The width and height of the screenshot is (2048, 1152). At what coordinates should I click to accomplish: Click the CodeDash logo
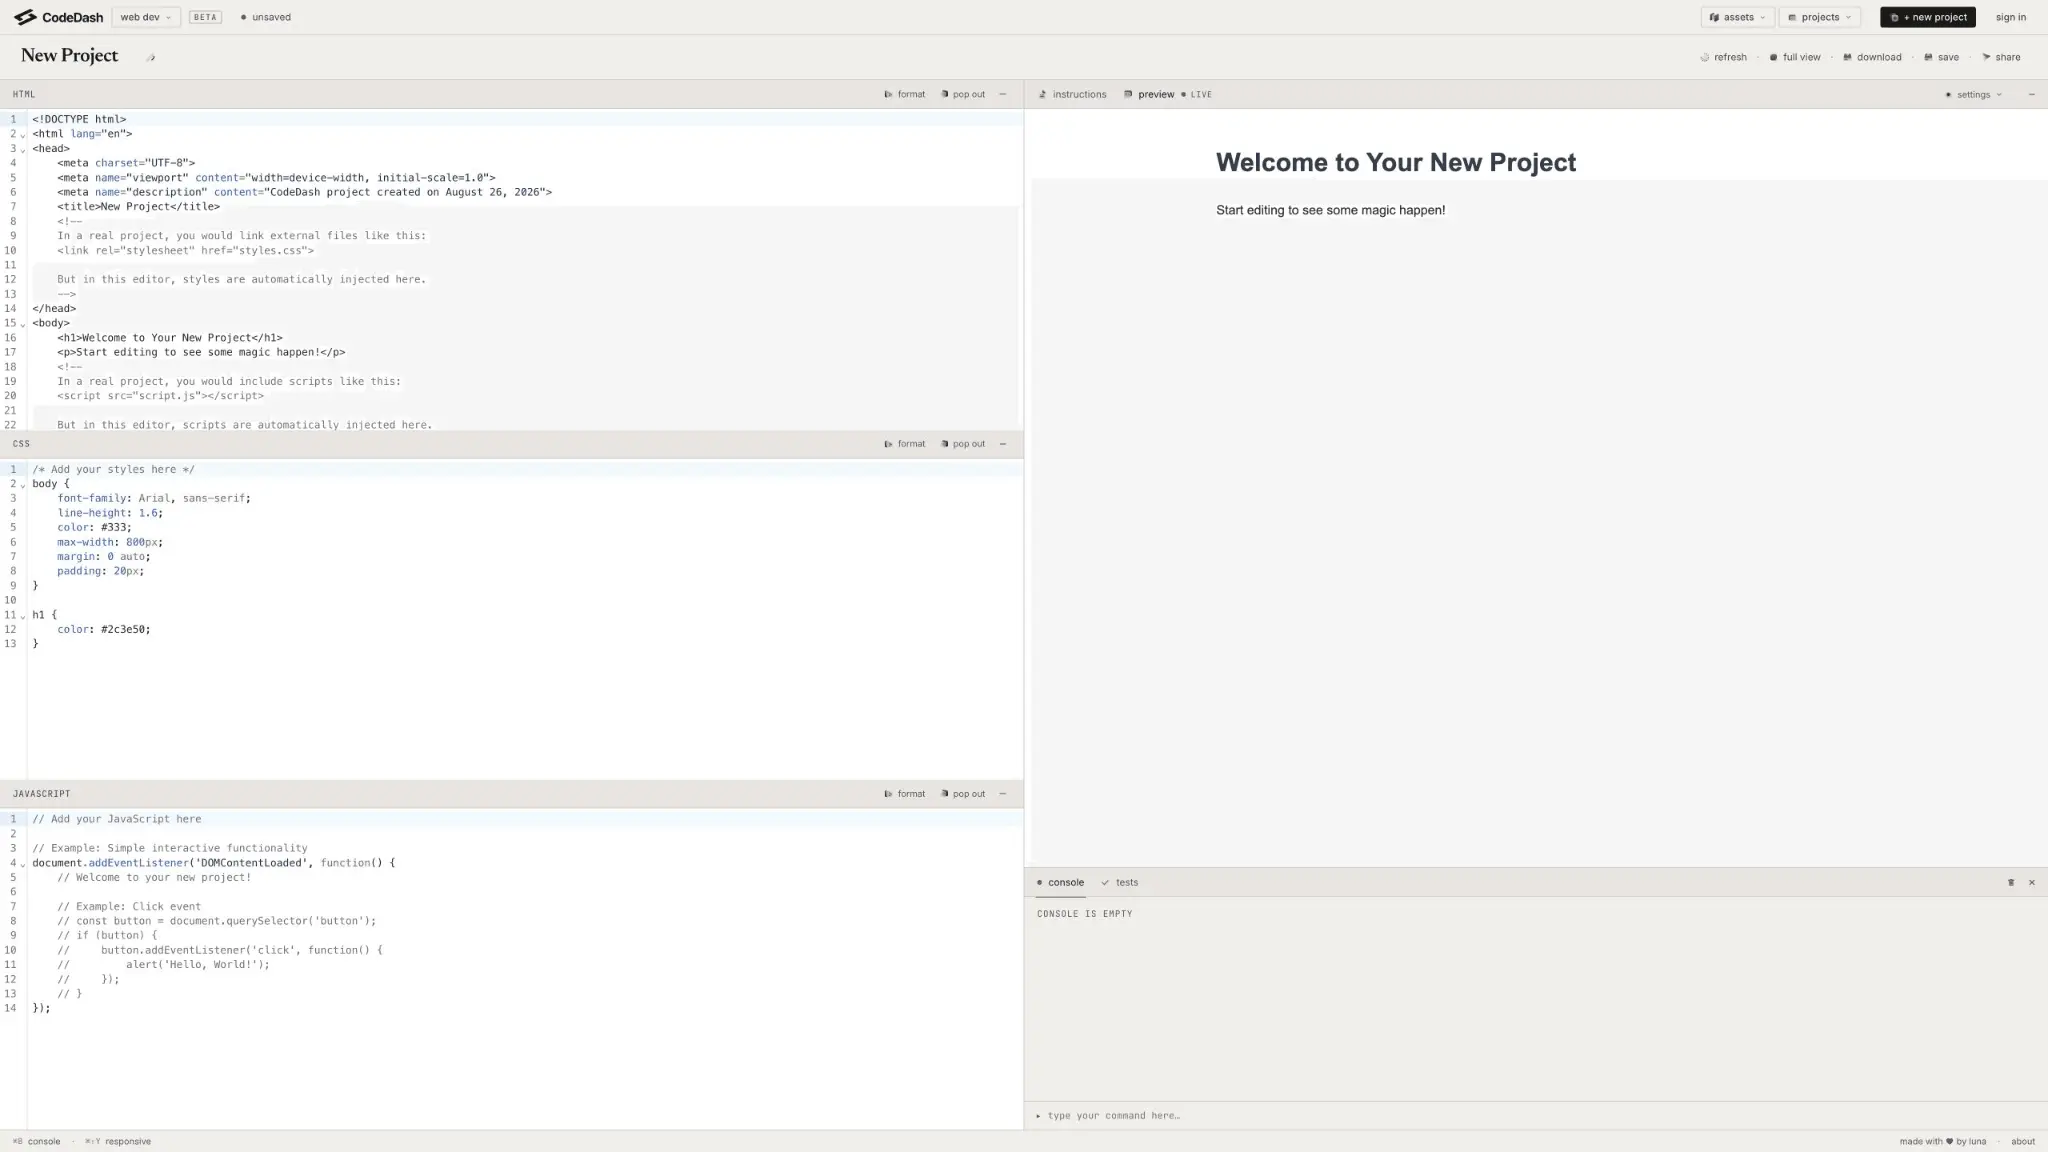58,17
